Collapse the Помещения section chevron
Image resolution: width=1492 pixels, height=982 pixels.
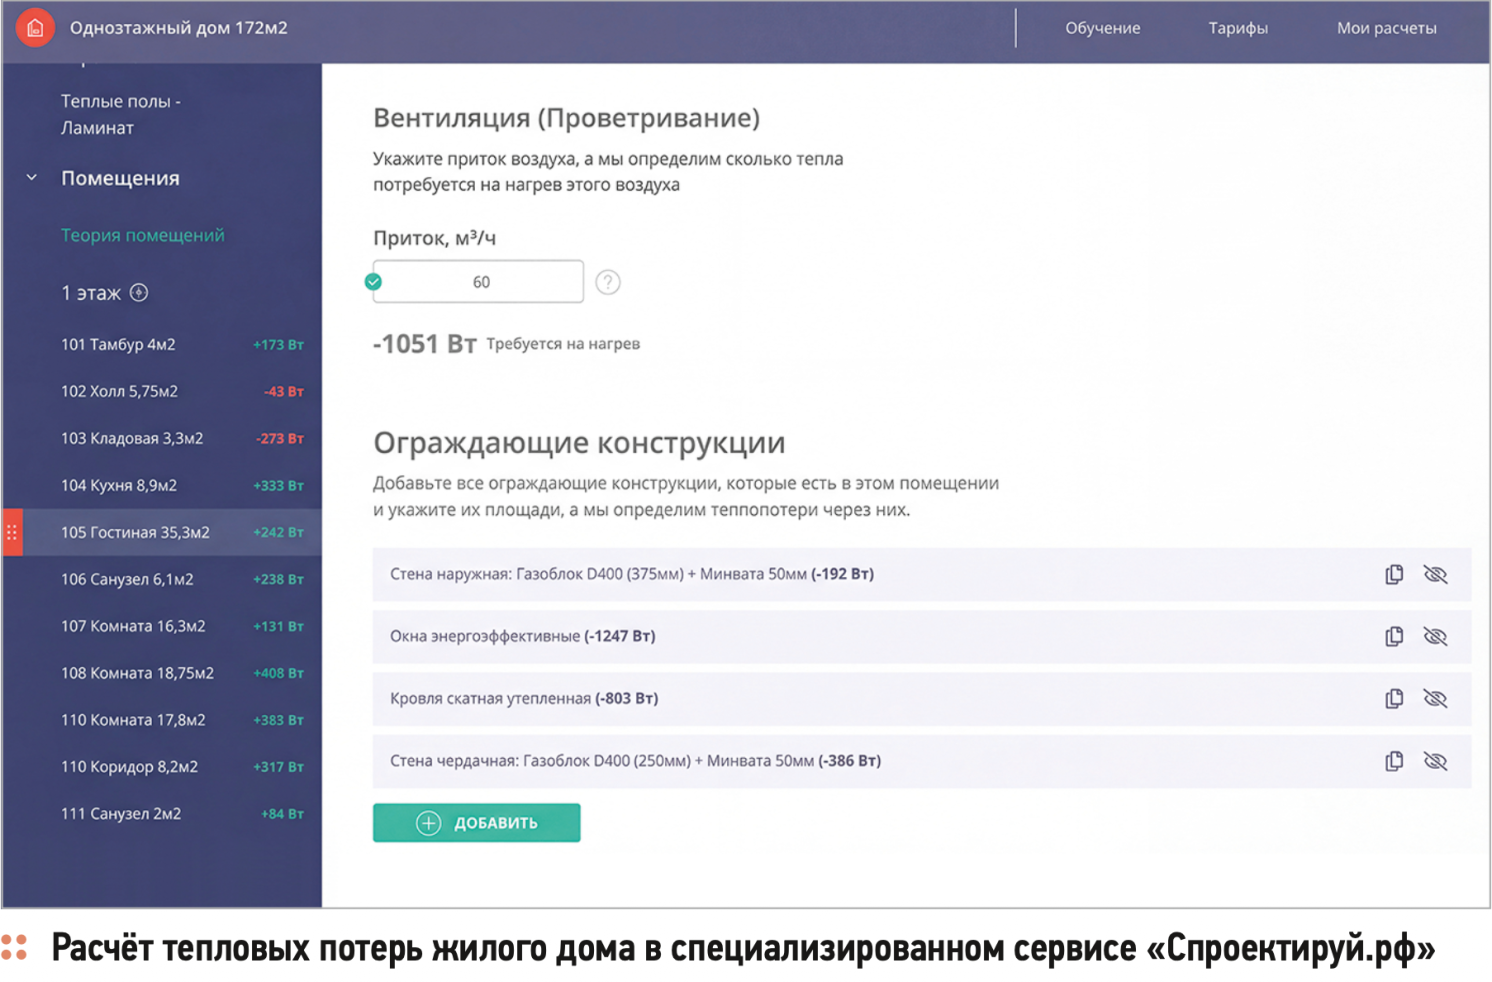32,178
